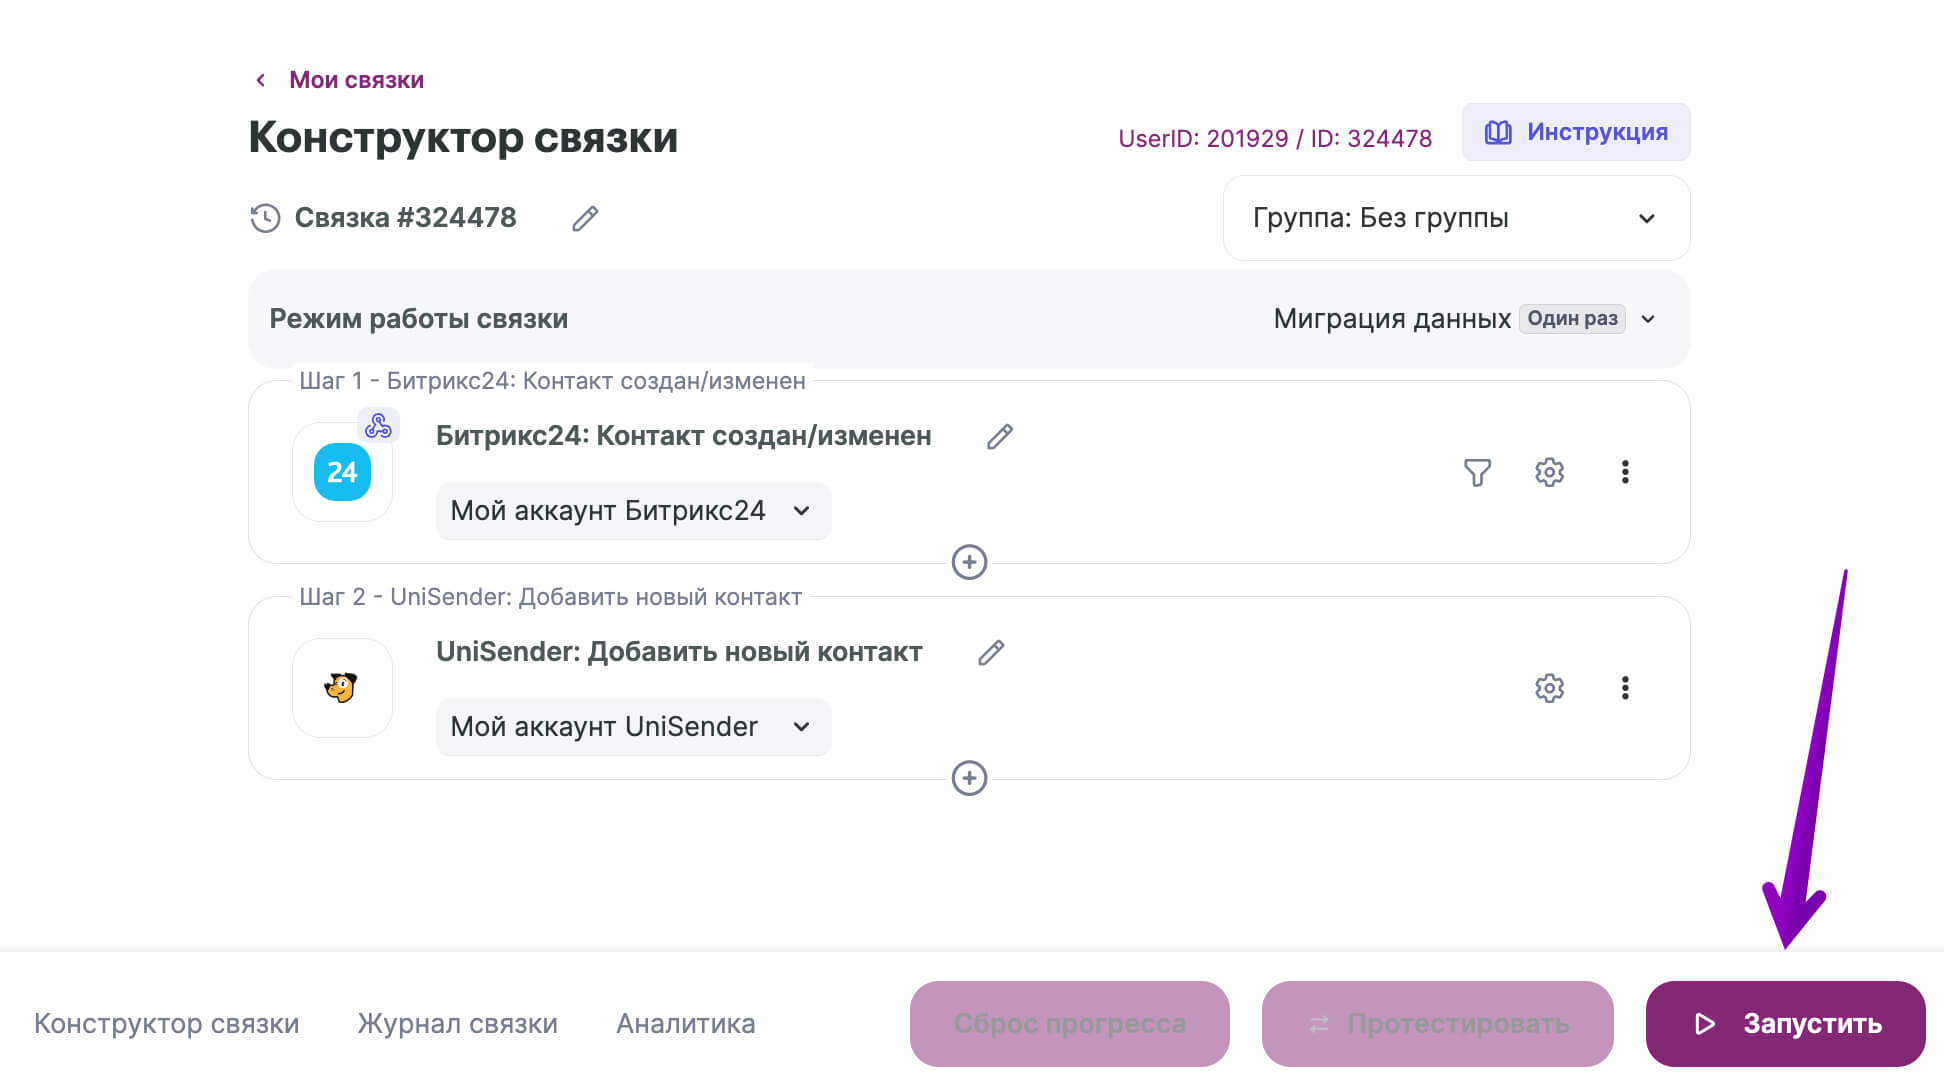Go back to Мои связки

tap(356, 80)
